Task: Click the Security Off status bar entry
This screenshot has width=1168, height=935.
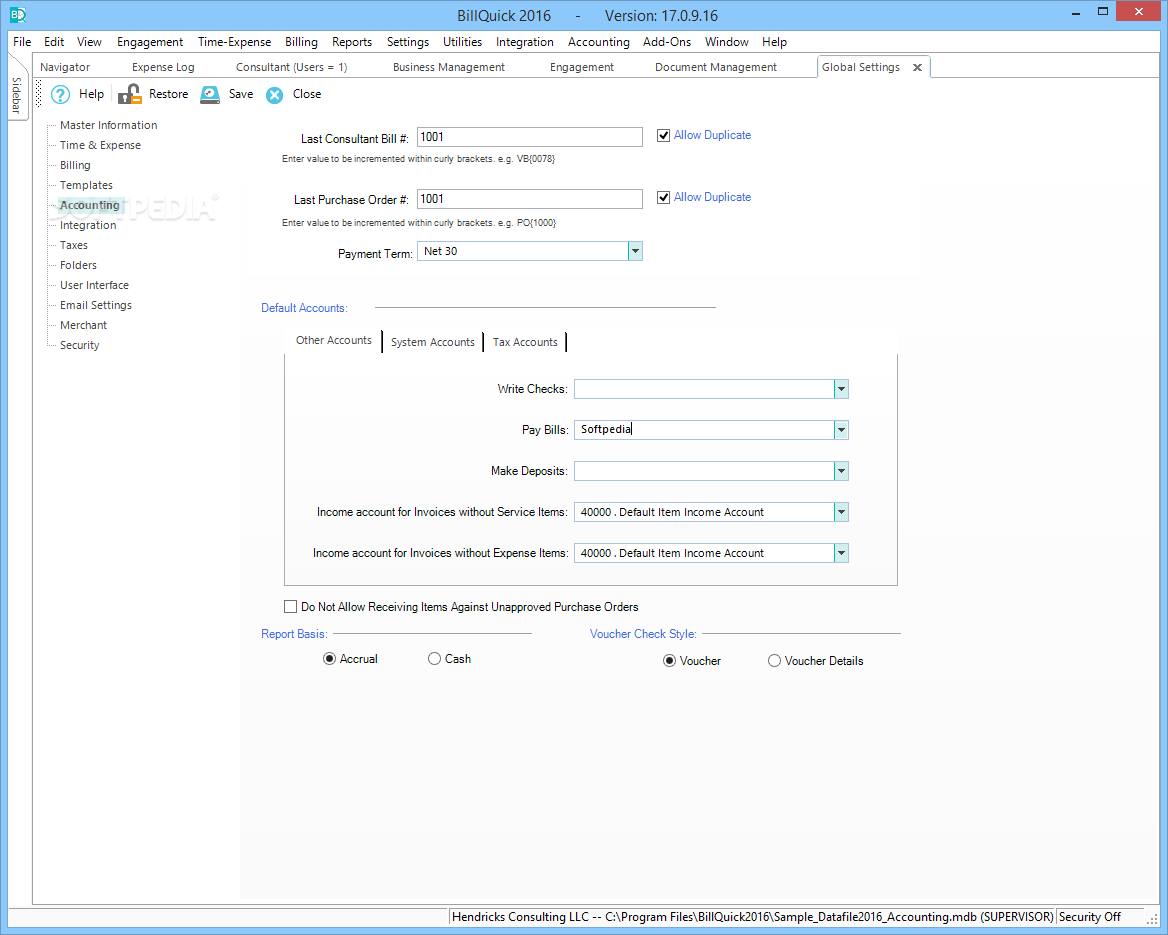Action: [x=1089, y=917]
